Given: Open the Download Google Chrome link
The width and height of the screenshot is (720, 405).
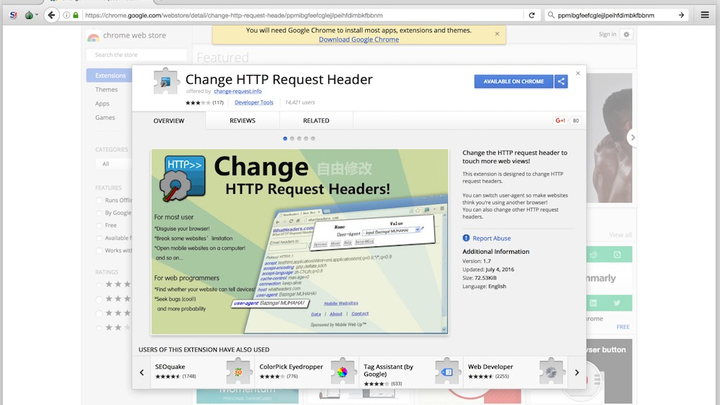Looking at the screenshot, I should point(359,39).
